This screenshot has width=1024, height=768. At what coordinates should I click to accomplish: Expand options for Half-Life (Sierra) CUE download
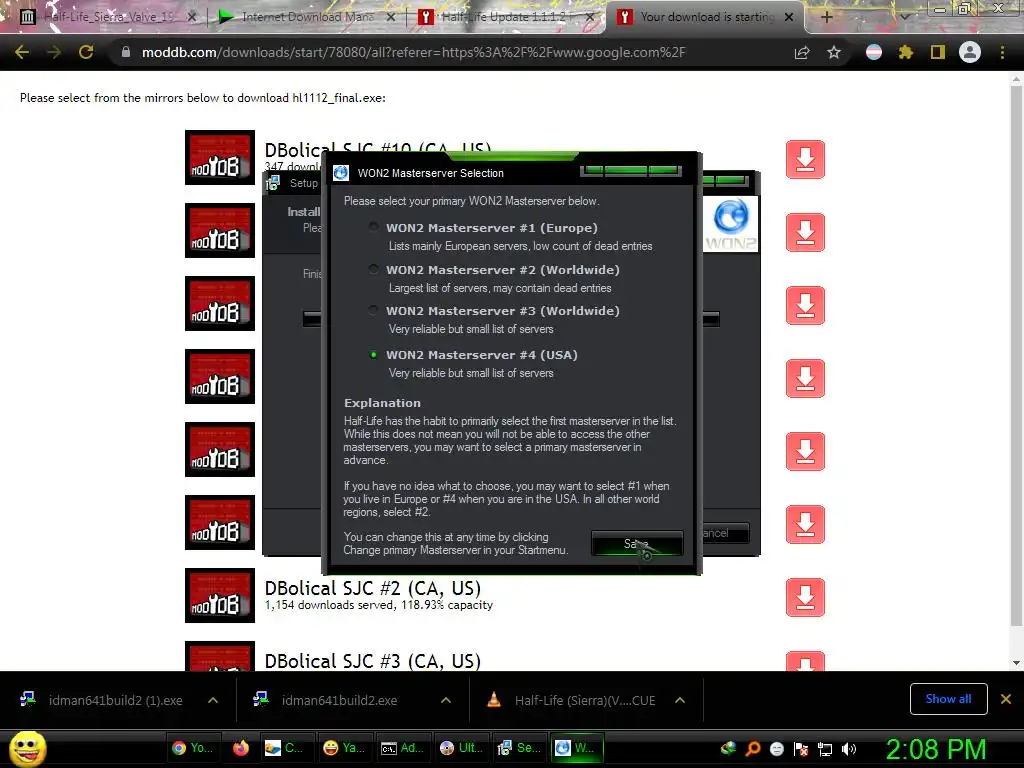(x=680, y=700)
